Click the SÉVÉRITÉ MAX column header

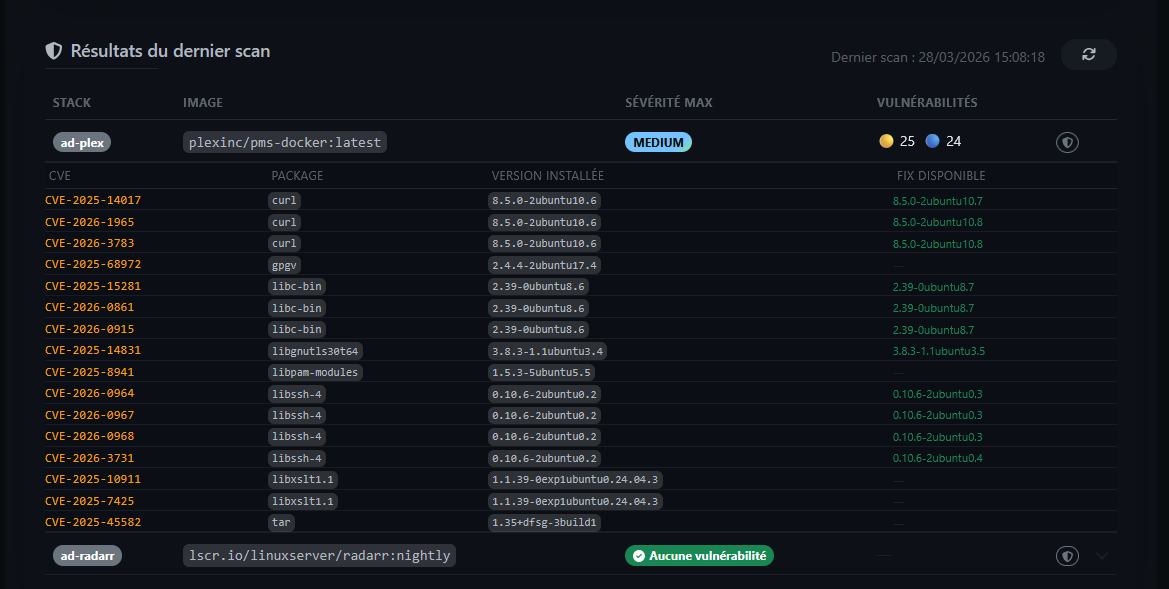point(668,103)
